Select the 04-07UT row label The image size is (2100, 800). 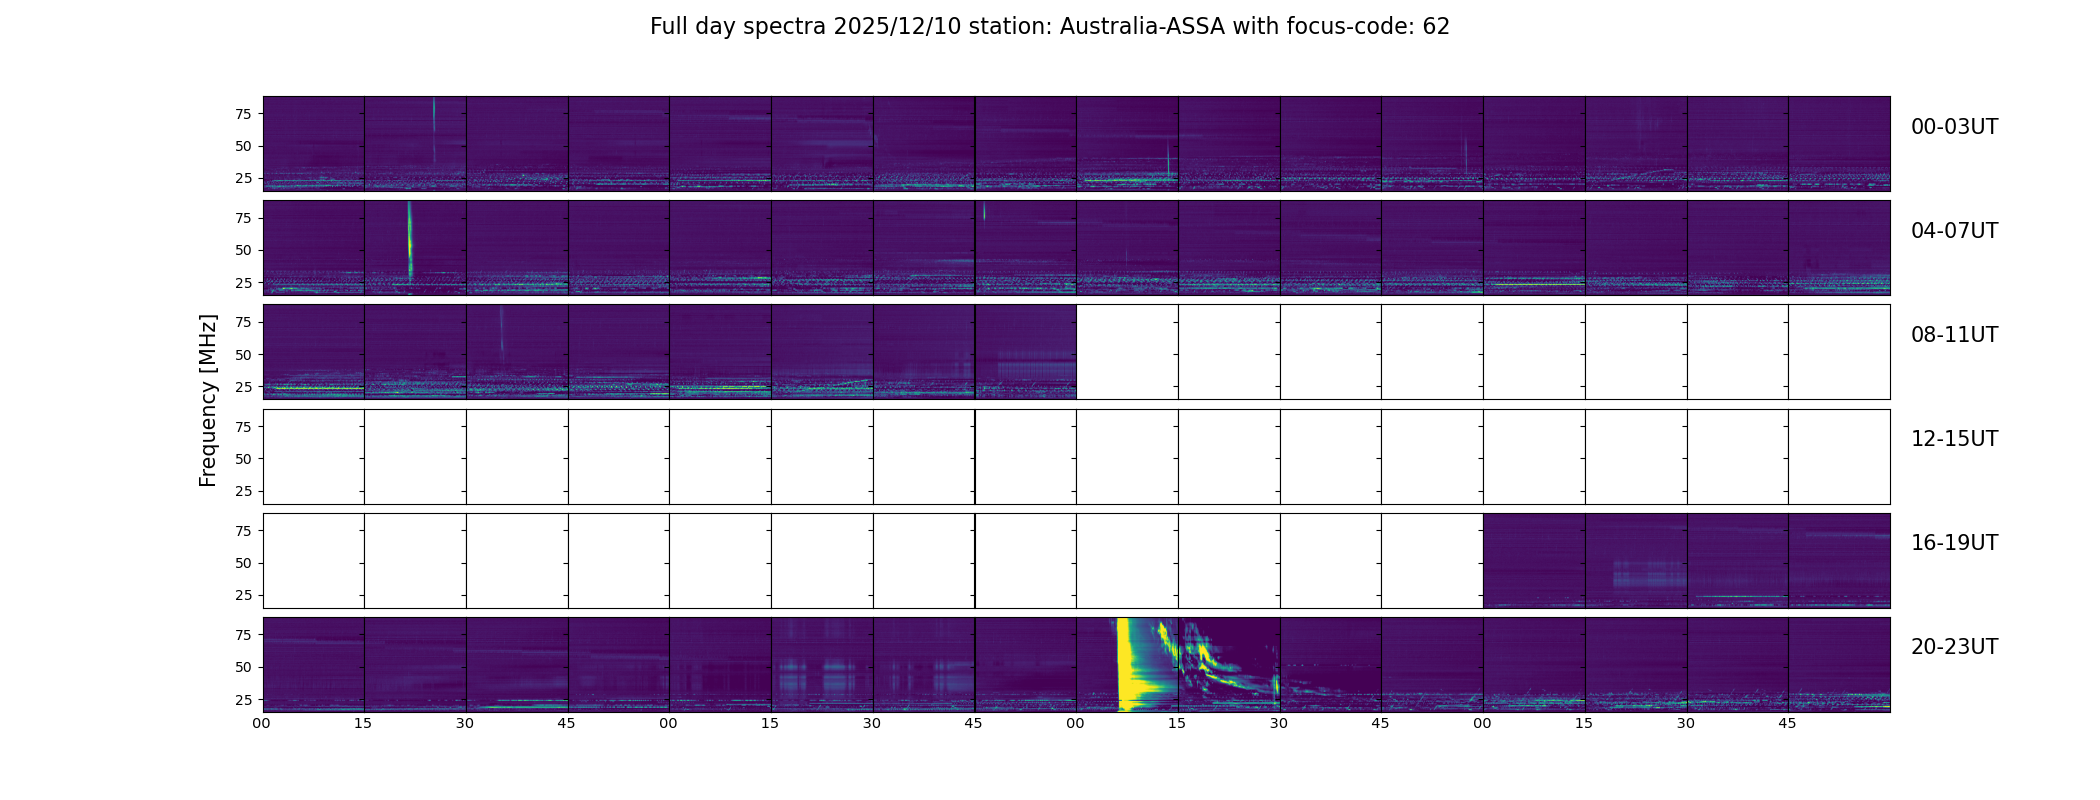click(1954, 231)
